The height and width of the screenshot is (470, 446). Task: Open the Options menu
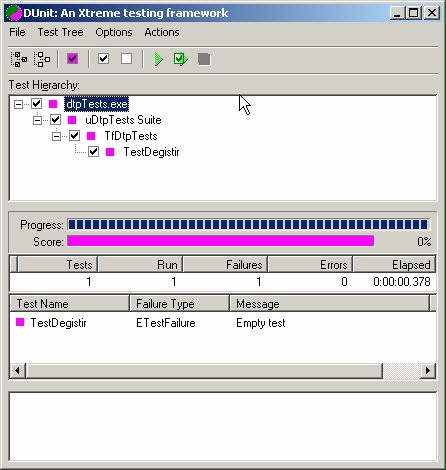pyautogui.click(x=114, y=32)
